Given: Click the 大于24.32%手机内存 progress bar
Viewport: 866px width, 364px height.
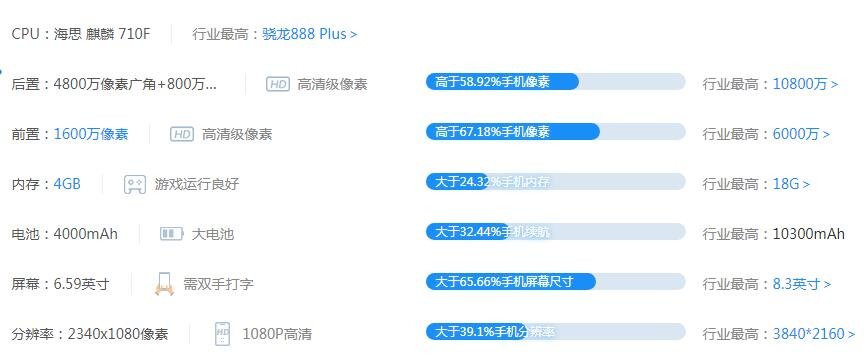Looking at the screenshot, I should coord(555,182).
